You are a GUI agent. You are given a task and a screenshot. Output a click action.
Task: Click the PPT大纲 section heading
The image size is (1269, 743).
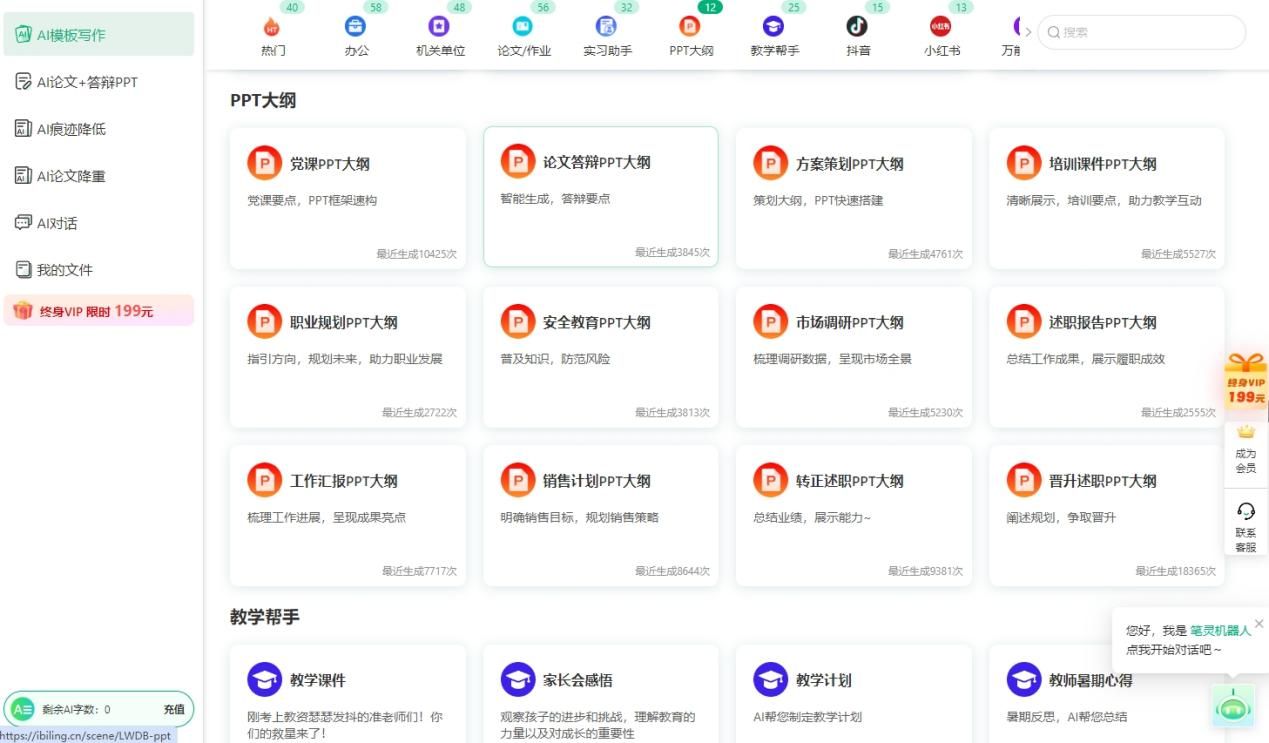tap(263, 100)
